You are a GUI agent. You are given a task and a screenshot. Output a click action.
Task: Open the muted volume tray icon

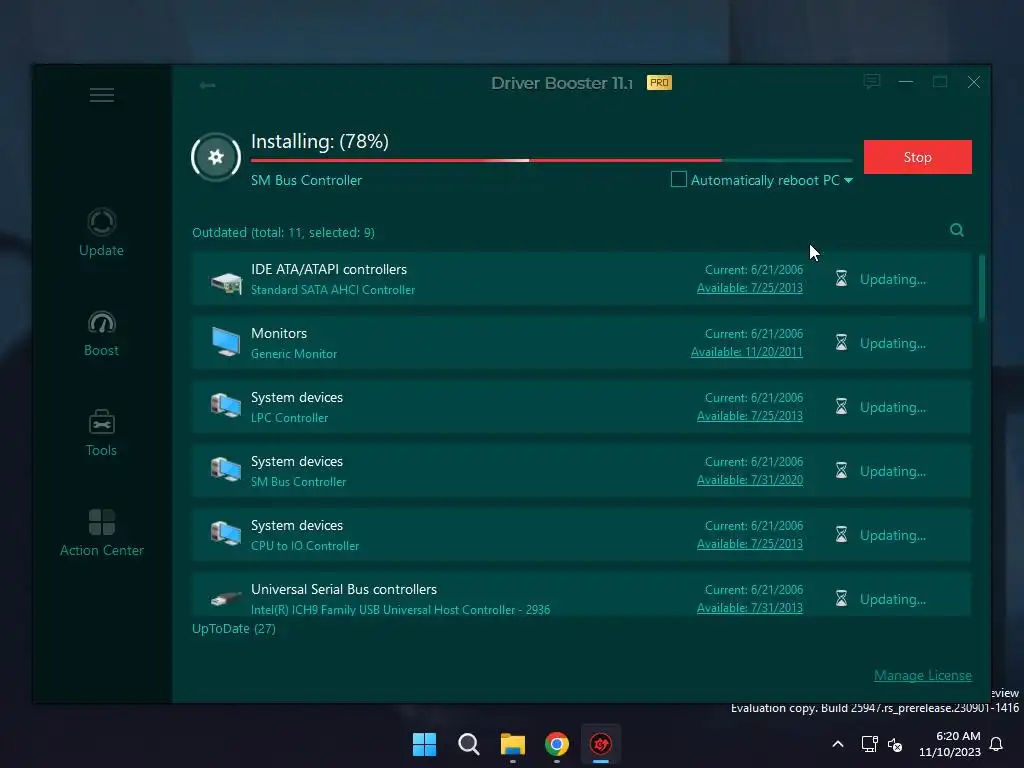[x=895, y=744]
